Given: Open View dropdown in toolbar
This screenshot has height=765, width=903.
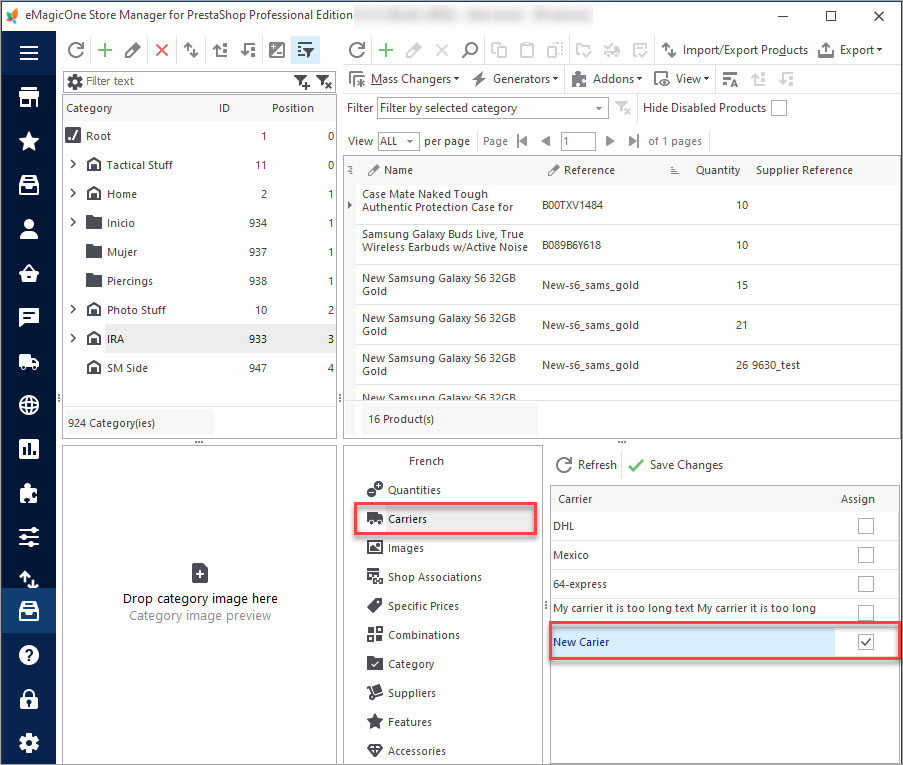Looking at the screenshot, I should click(682, 79).
